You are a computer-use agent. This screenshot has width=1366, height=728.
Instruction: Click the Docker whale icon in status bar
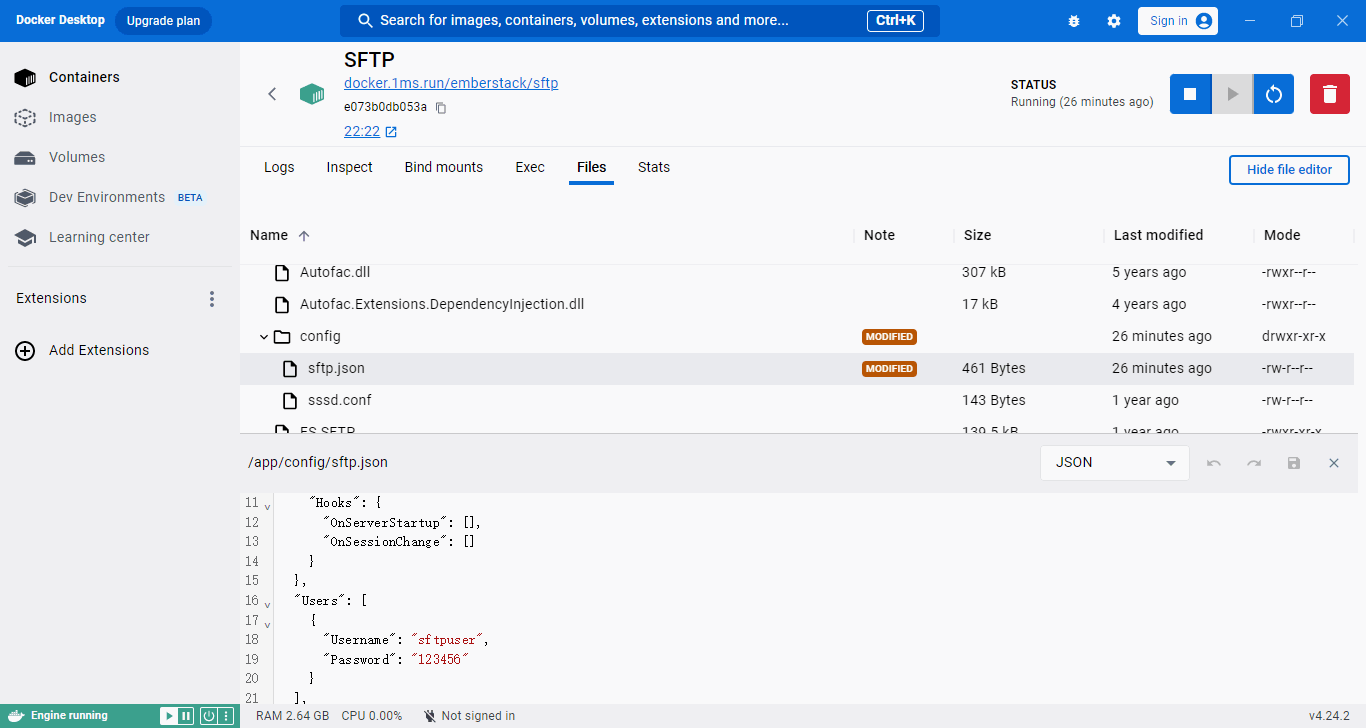[x=15, y=715]
